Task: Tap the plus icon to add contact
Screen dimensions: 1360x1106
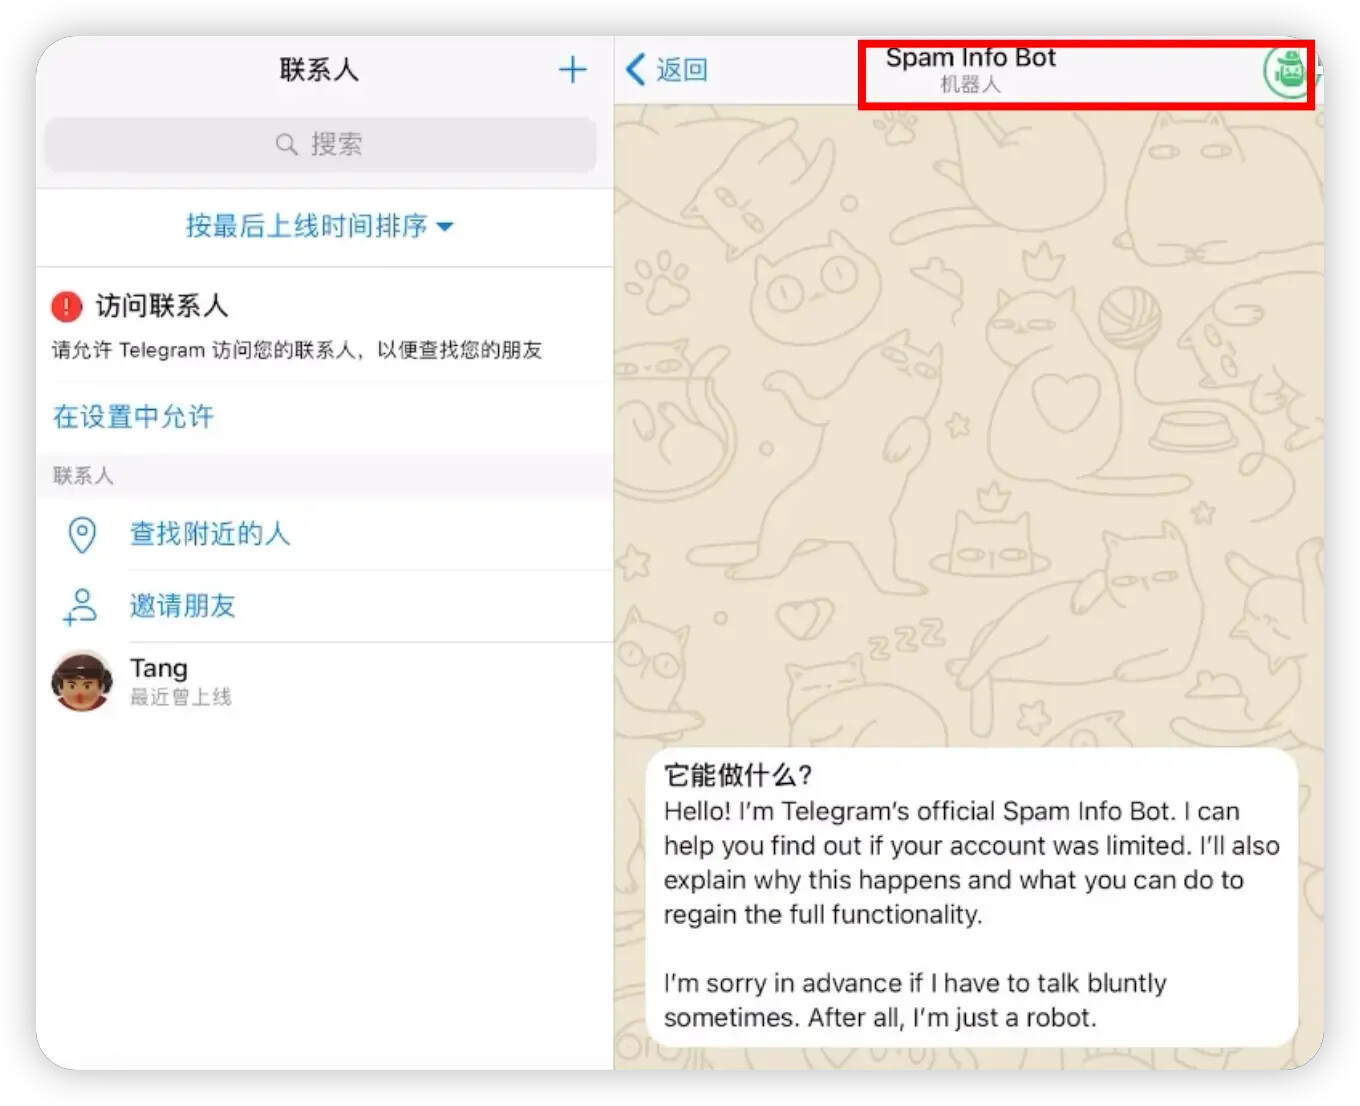Action: 572,69
